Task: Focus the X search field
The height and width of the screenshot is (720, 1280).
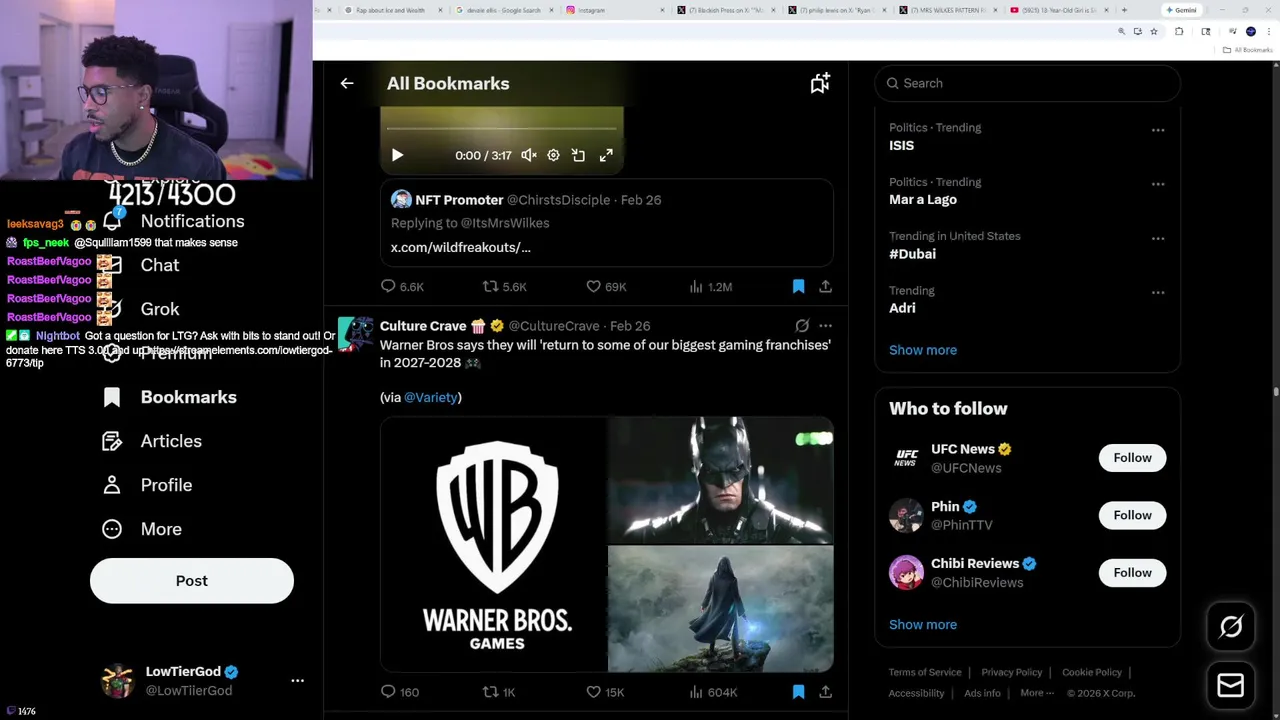Action: pos(1027,83)
